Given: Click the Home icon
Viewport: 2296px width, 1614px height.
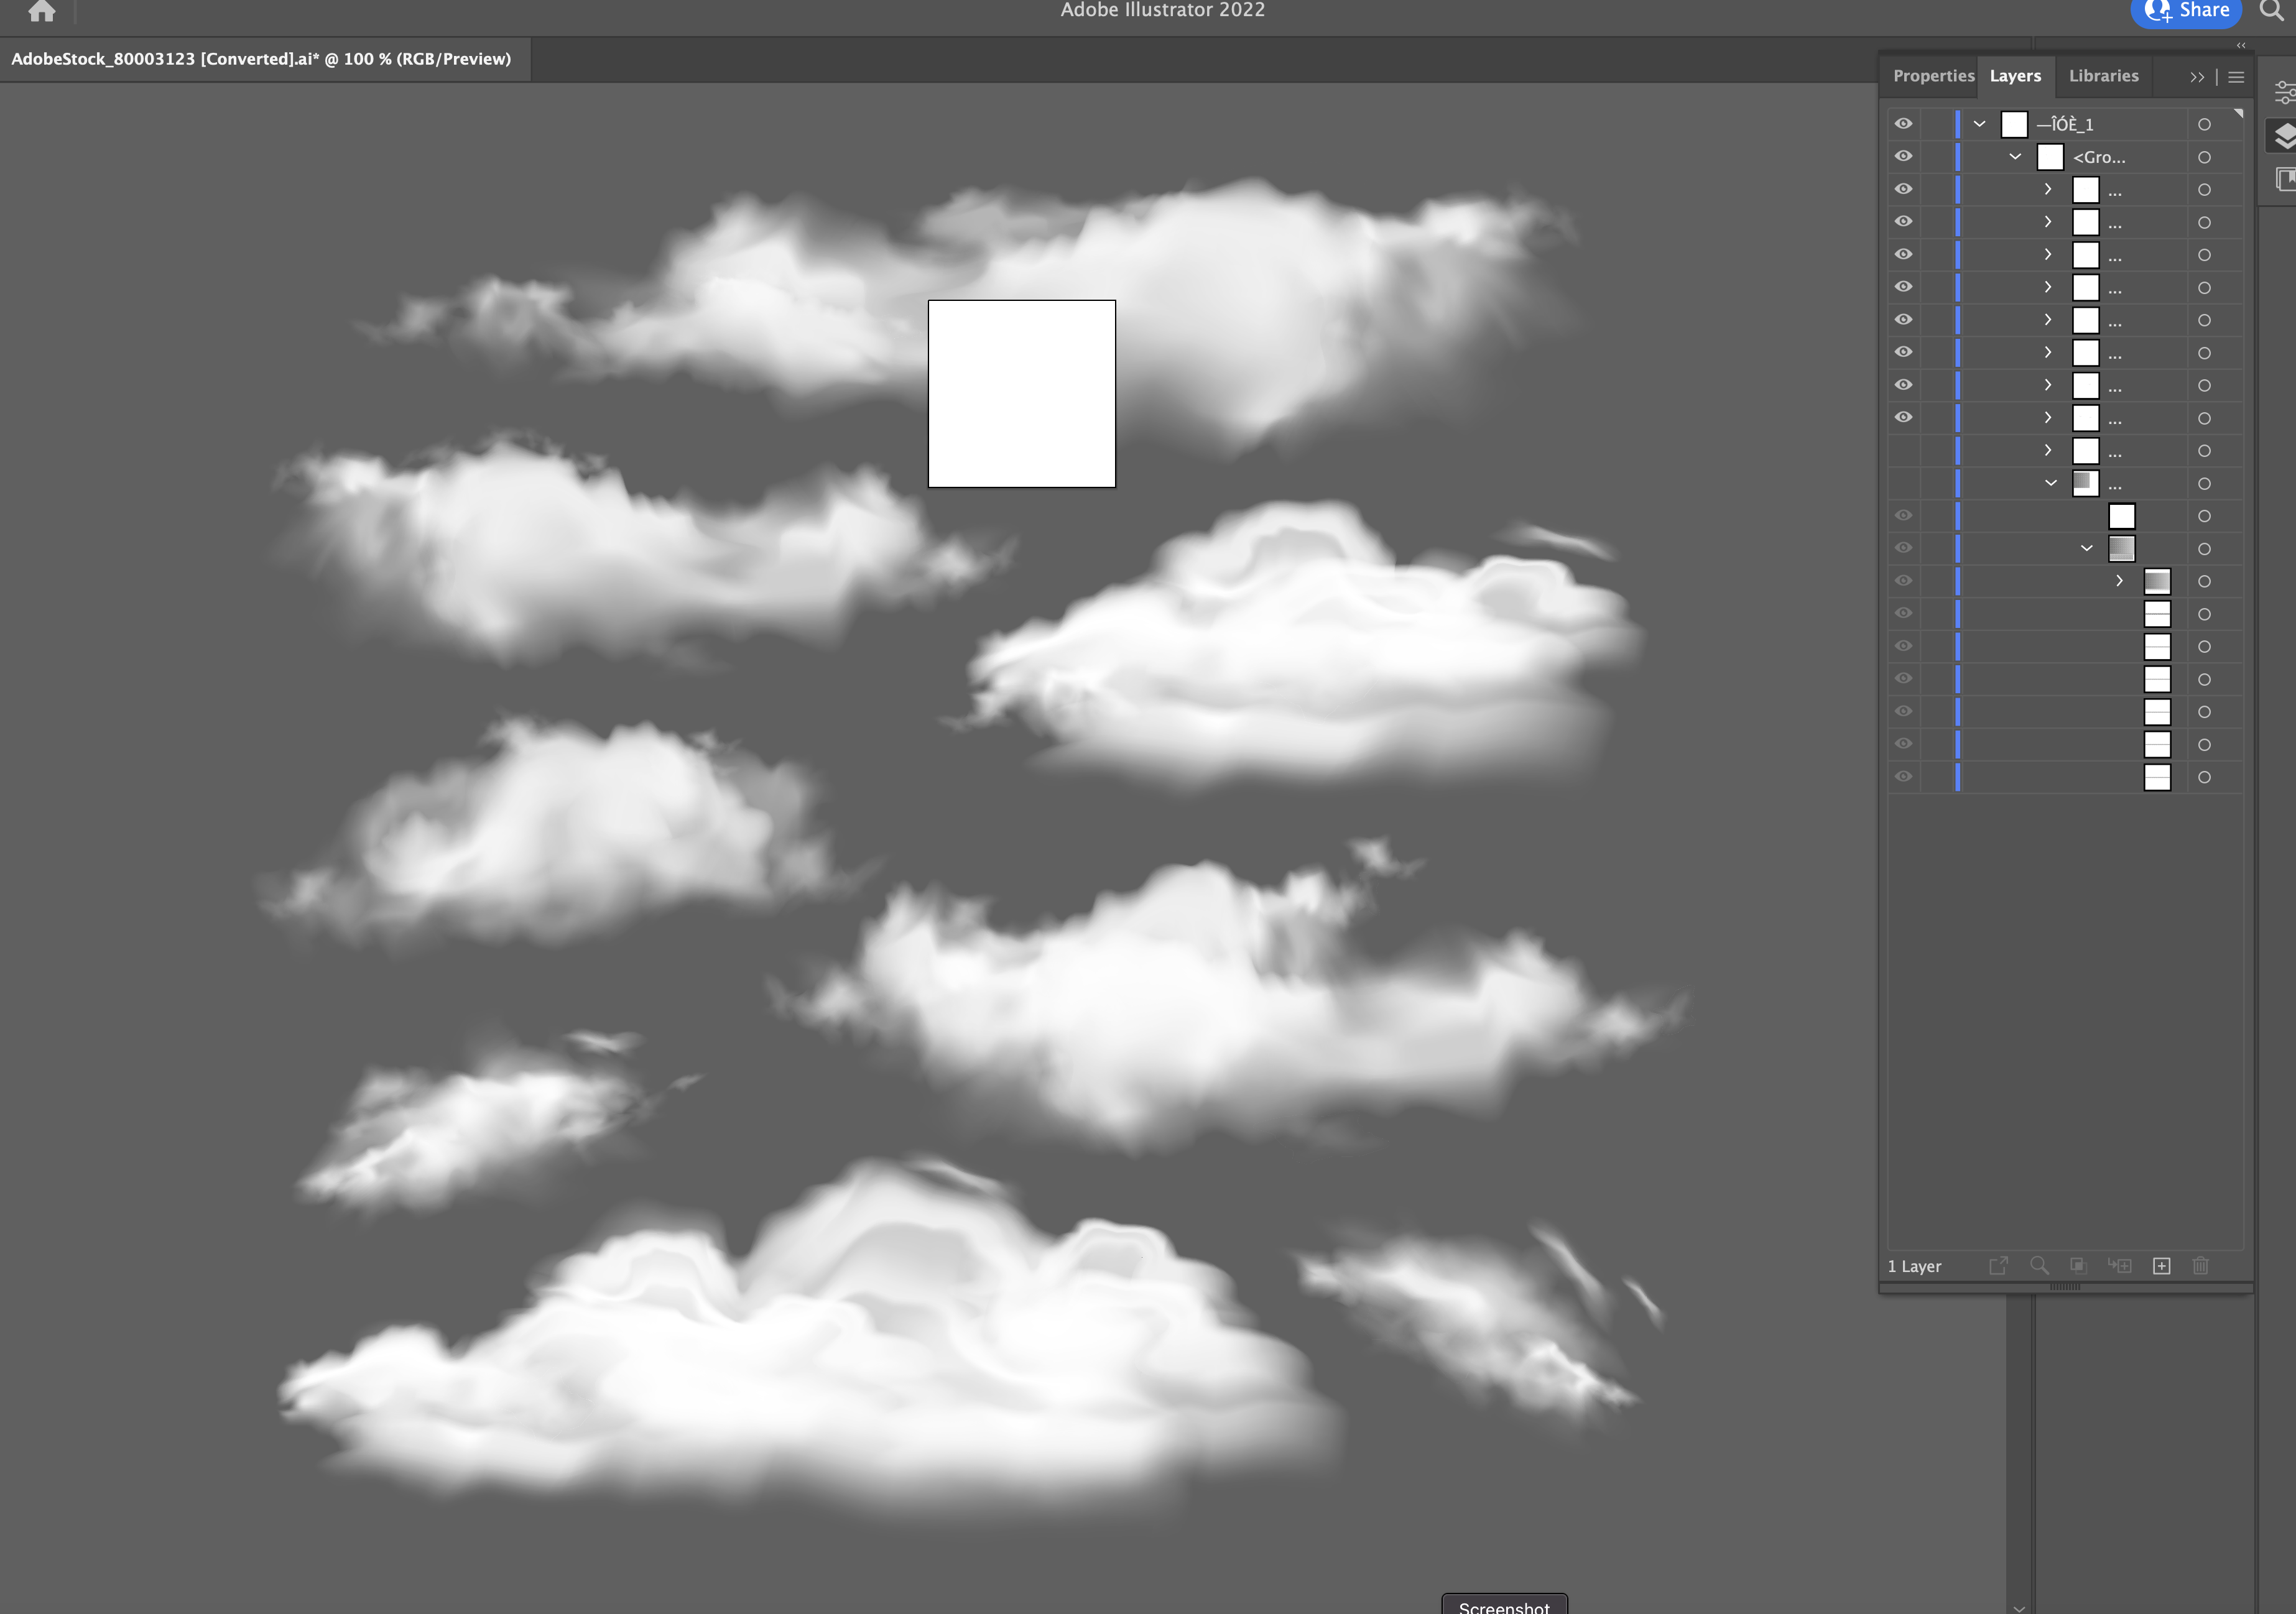Looking at the screenshot, I should pos(42,11).
